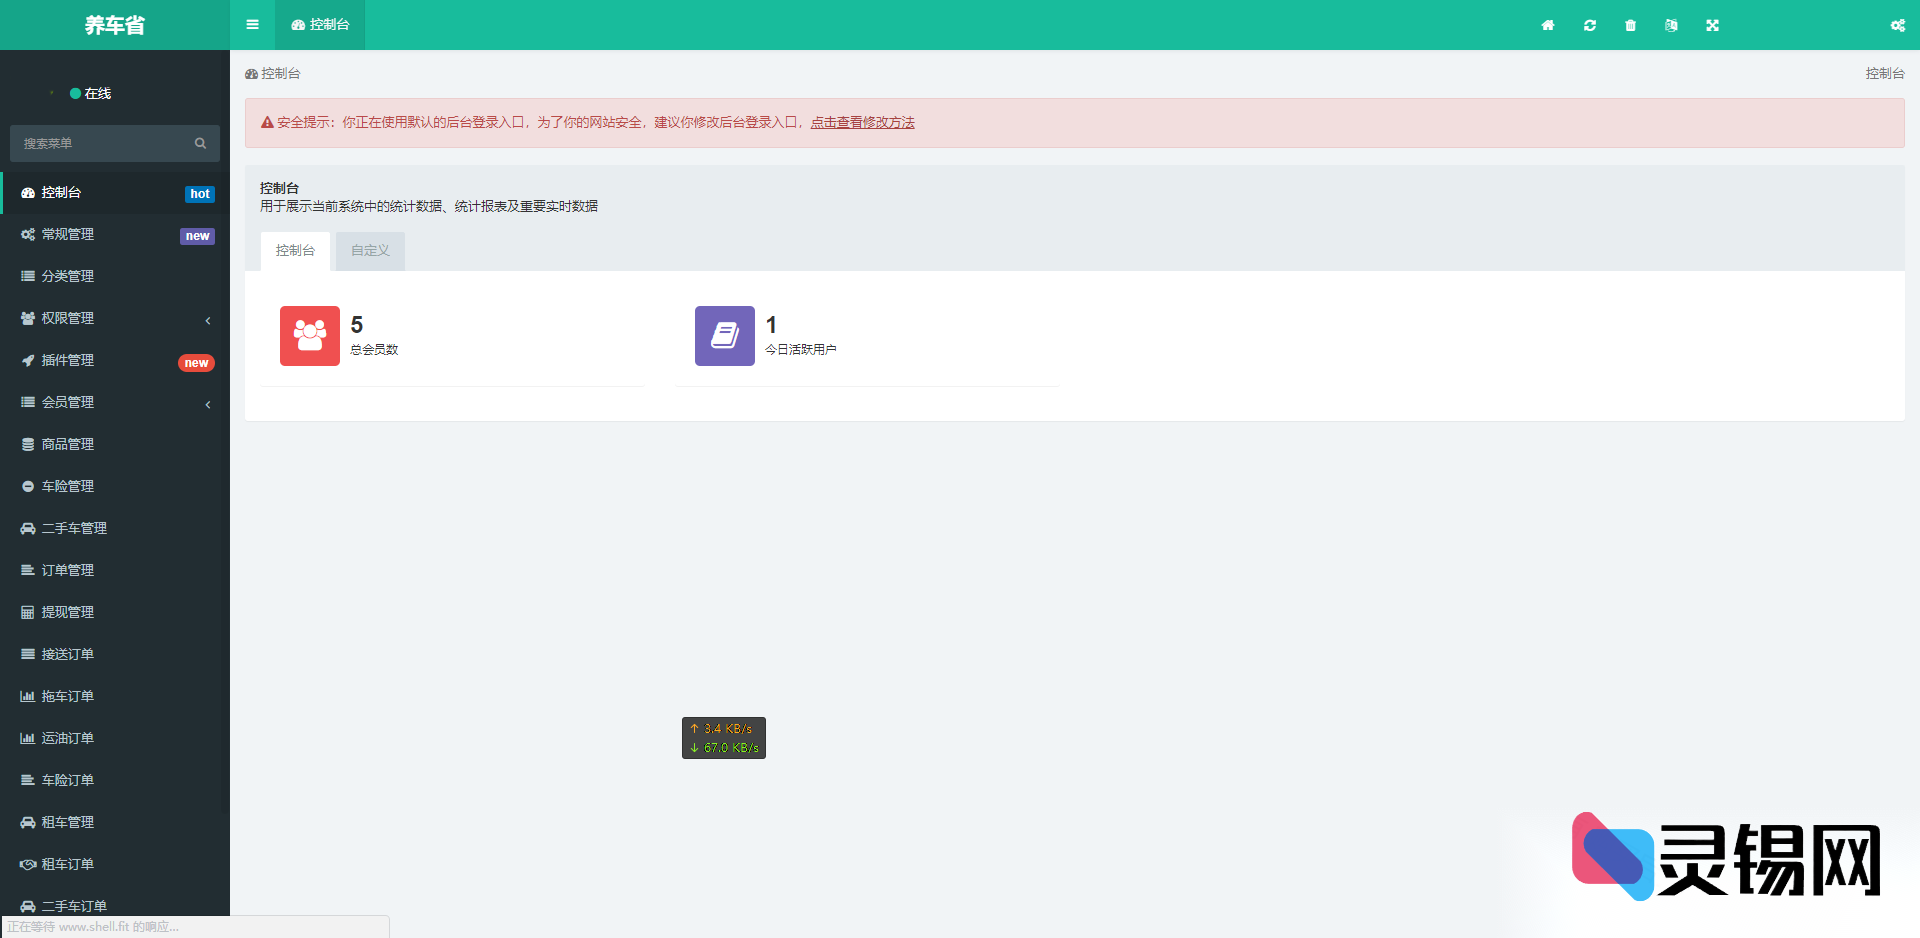Open settings cogs icon at top right

[1897, 25]
